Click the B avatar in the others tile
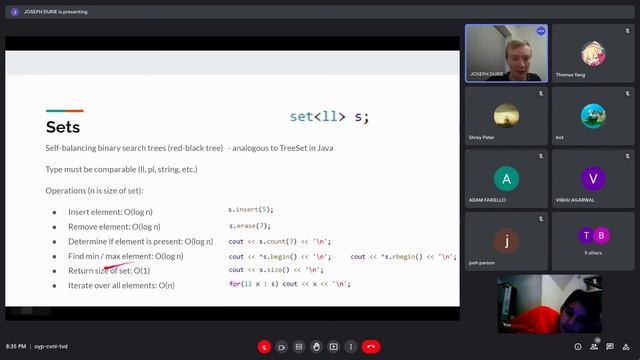 tap(601, 236)
